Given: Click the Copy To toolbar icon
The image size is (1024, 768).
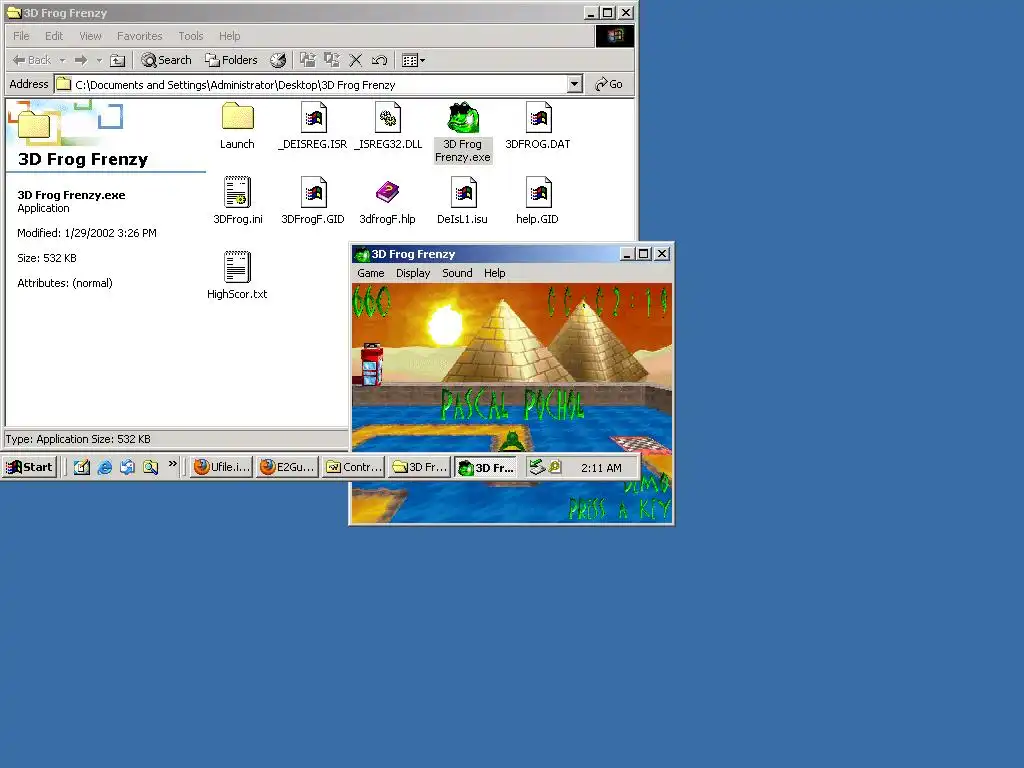Looking at the screenshot, I should pyautogui.click(x=332, y=61).
